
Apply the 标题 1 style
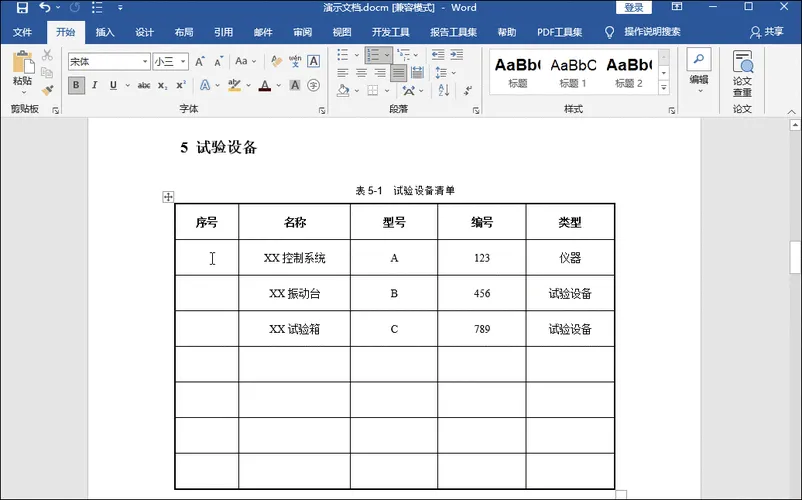point(573,72)
